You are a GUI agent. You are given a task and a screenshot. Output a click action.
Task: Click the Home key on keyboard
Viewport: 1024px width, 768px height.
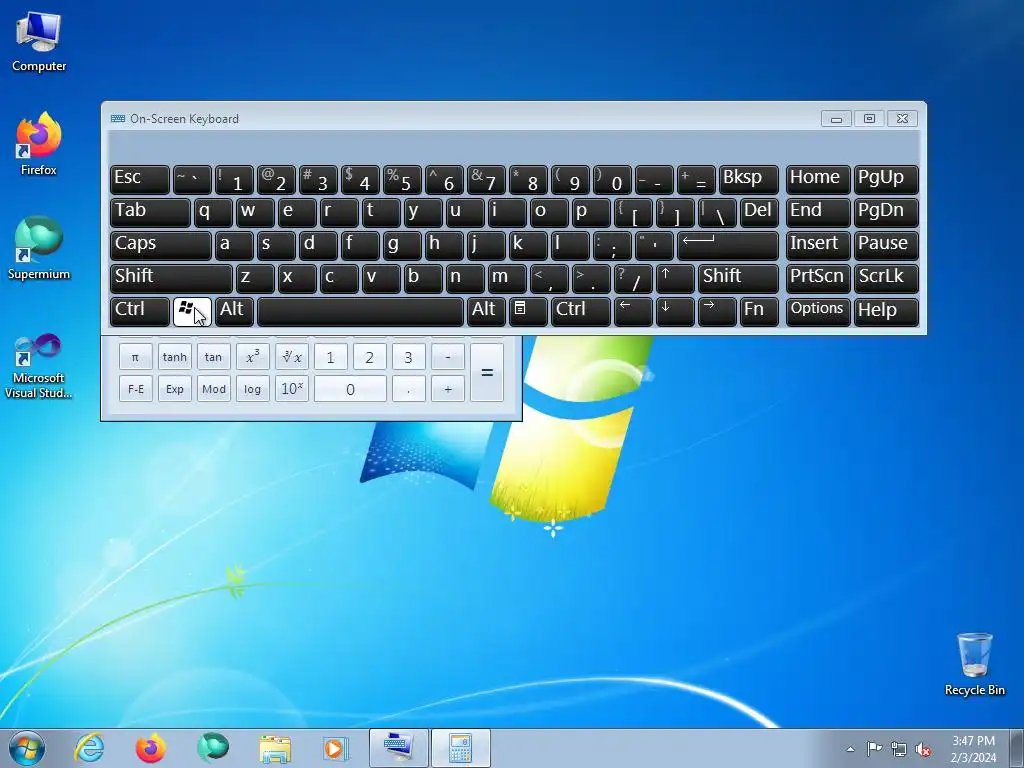pyautogui.click(x=818, y=180)
